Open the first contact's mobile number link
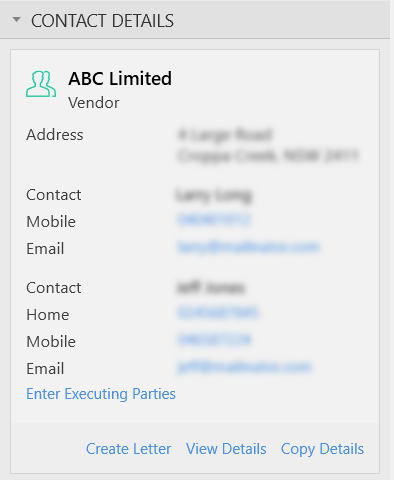 pos(214,220)
